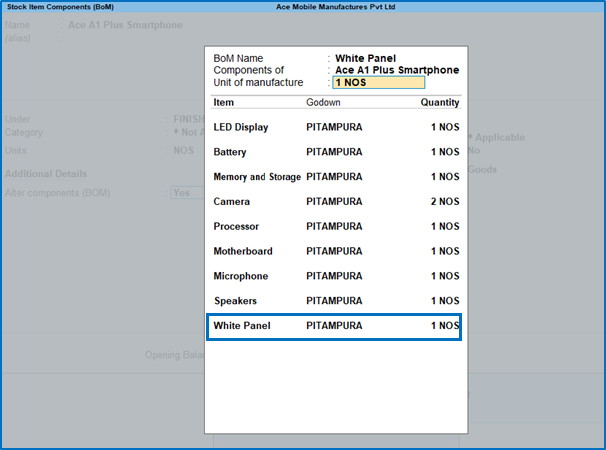Select the highlighted White Panel item
This screenshot has height=450, width=606.
[x=242, y=326]
